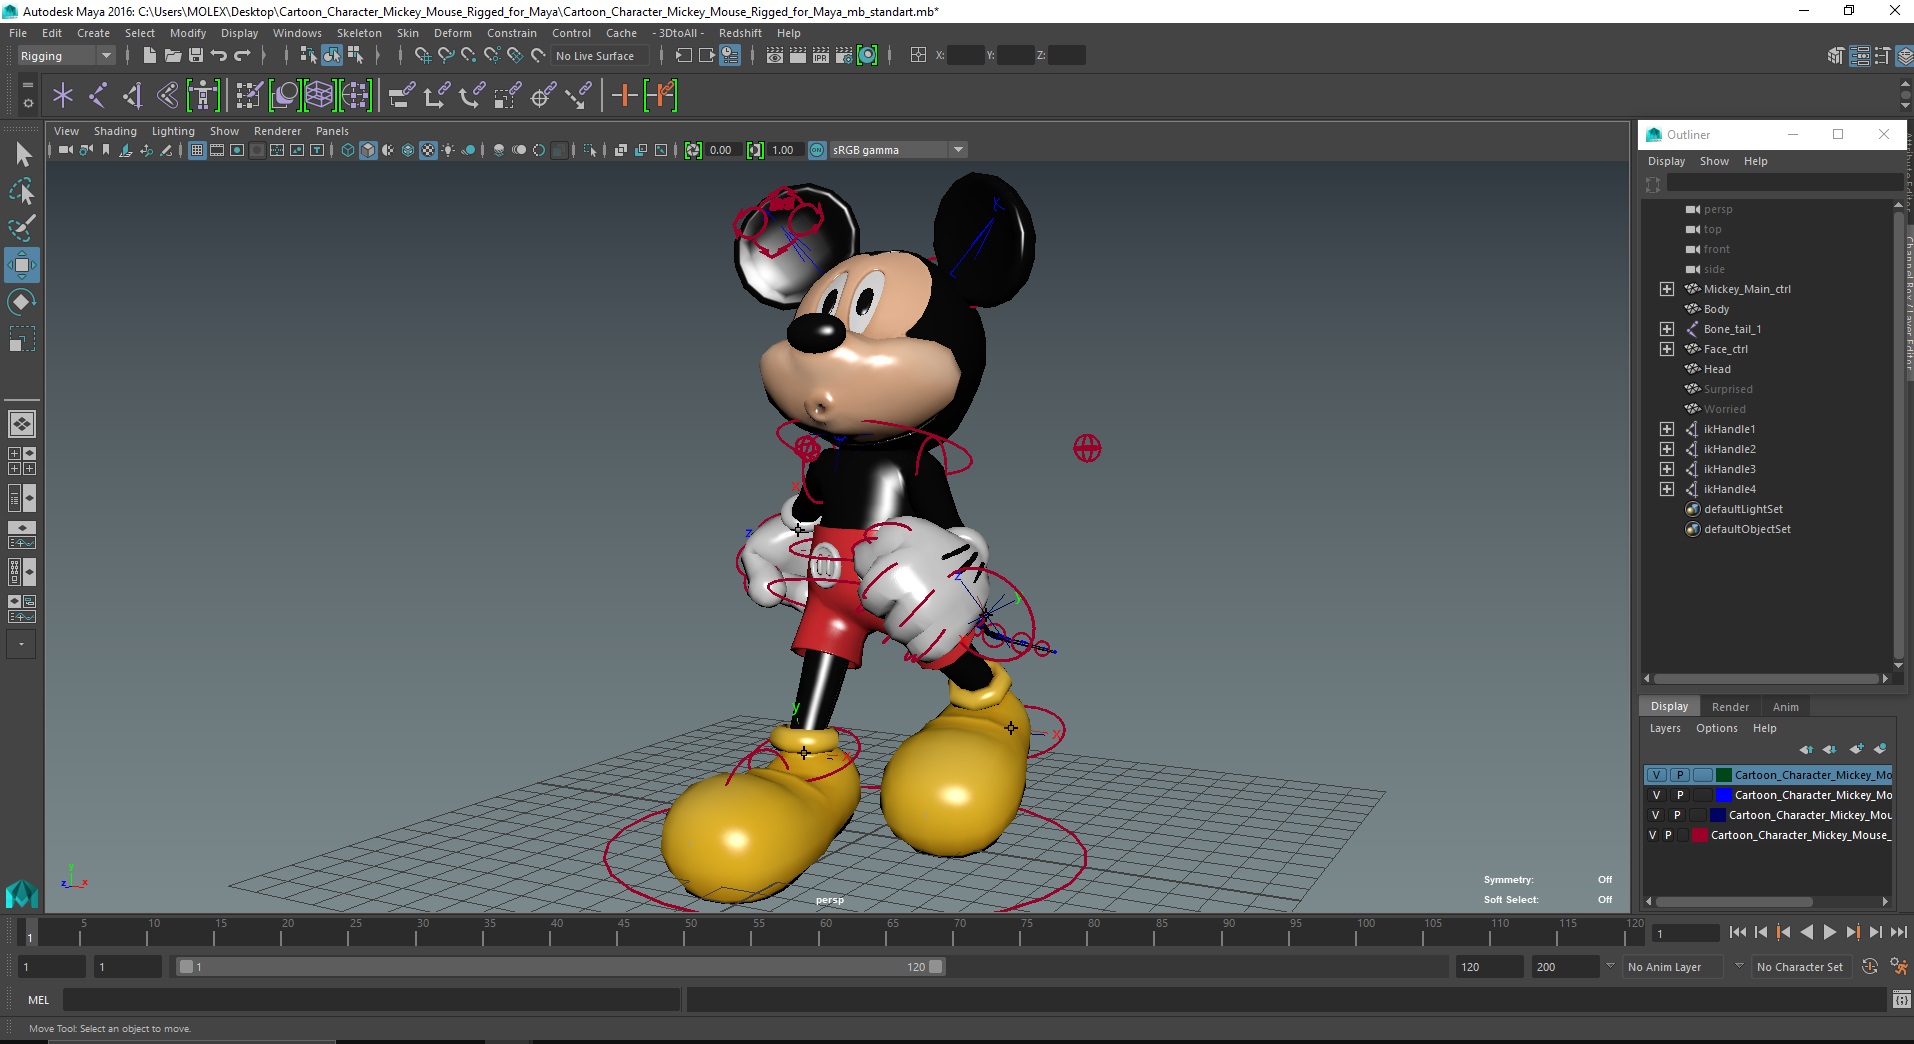Screen dimensions: 1914x1044
Task: Click the Script Editor icon
Action: [x=1901, y=999]
